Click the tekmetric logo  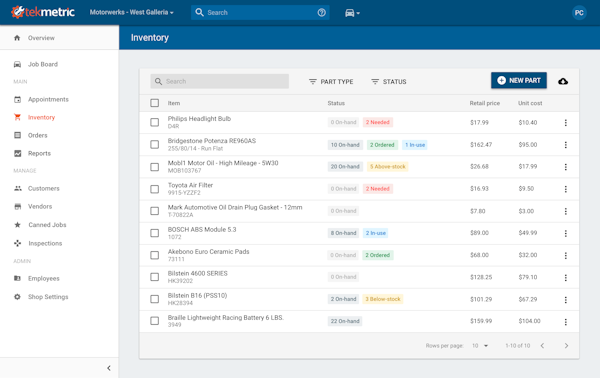(43, 12)
